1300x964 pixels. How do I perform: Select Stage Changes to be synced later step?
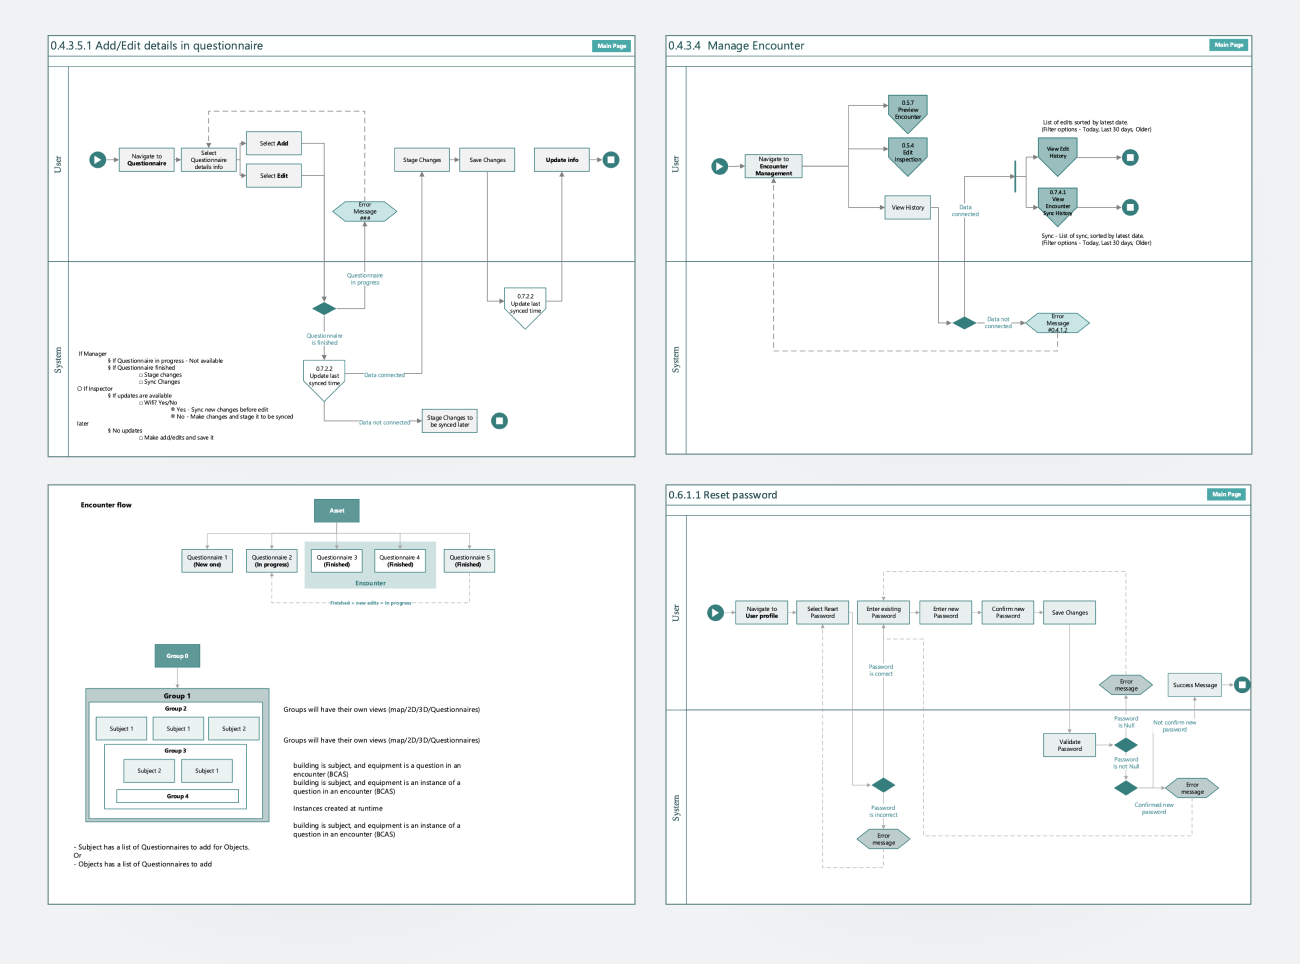[450, 421]
